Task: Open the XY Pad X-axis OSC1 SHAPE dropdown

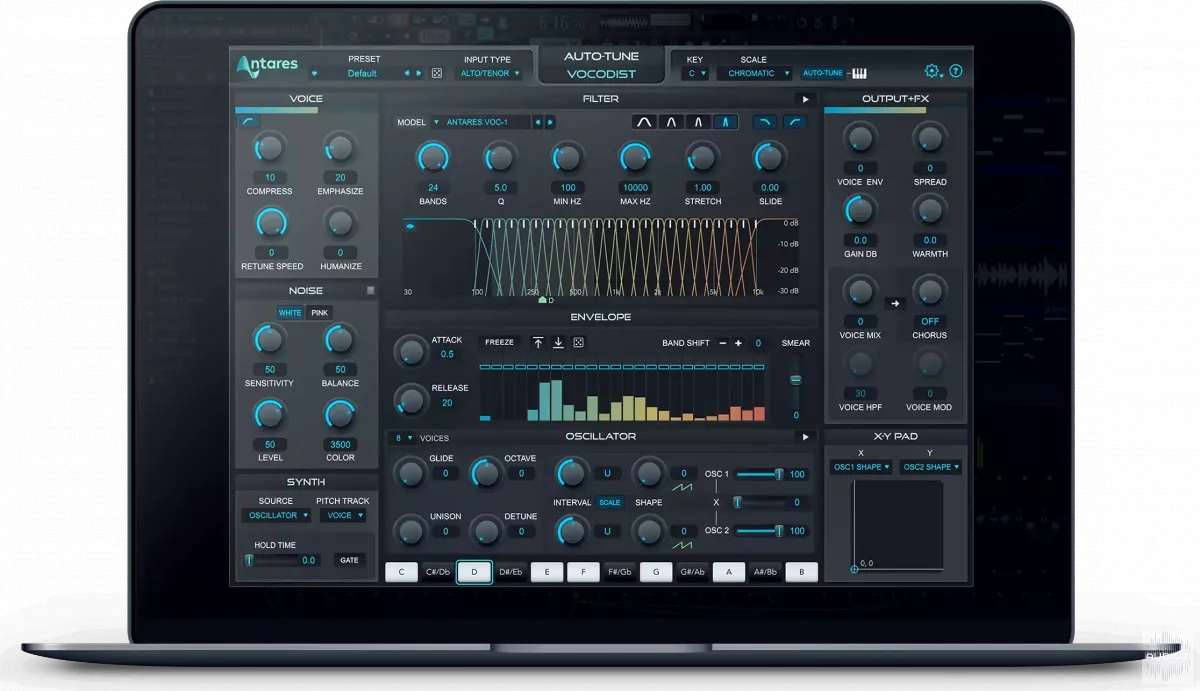Action: click(x=861, y=467)
